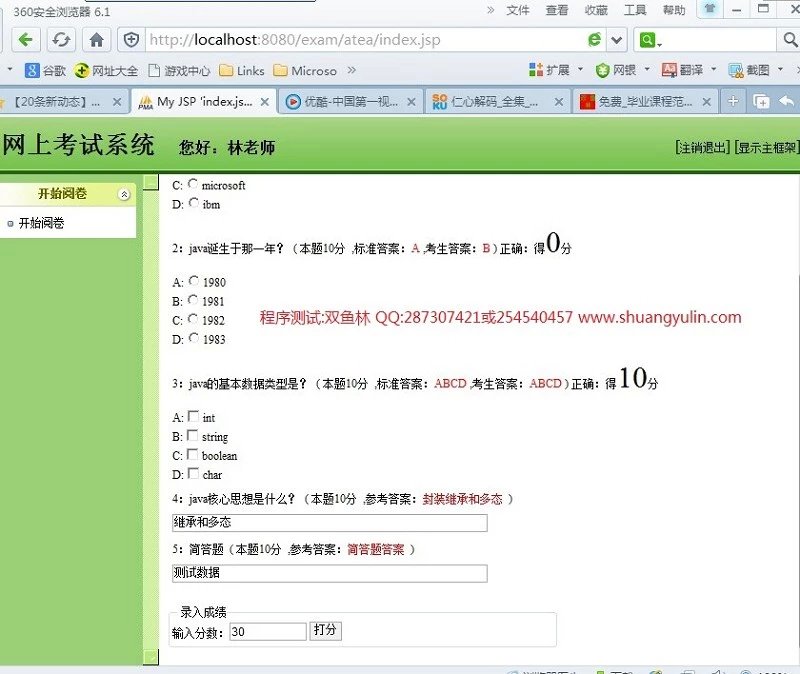This screenshot has height=674, width=800.
Task: Select the microsoft radio option
Action: pyautogui.click(x=193, y=183)
